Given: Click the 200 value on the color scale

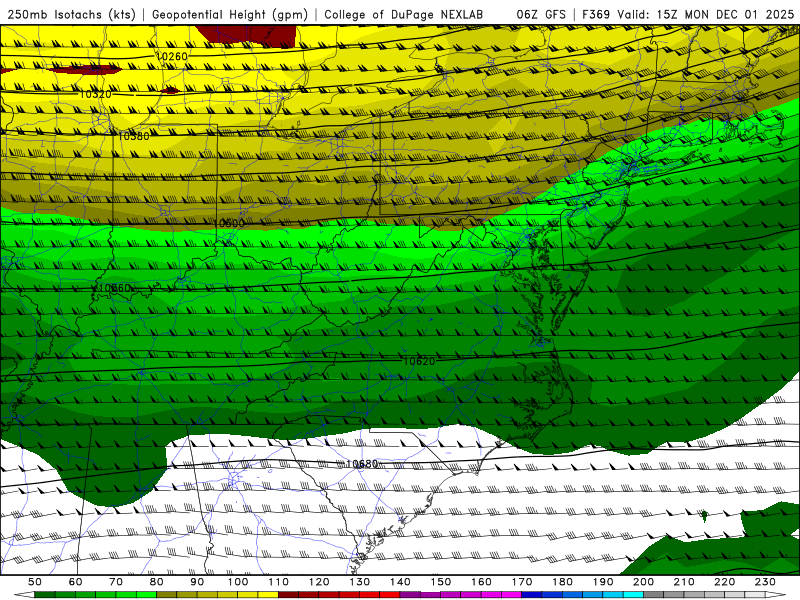Looking at the screenshot, I should tap(643, 582).
